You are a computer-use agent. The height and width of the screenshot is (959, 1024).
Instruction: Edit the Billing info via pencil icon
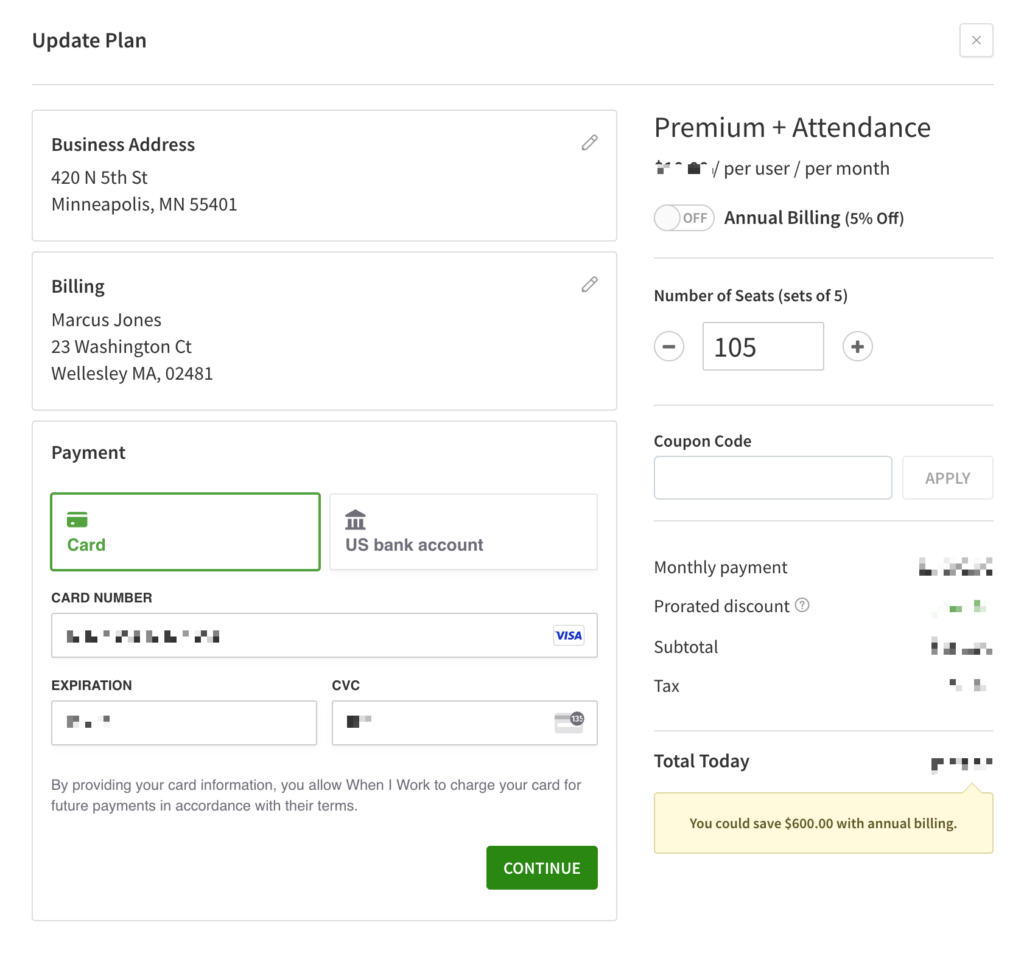coord(589,284)
